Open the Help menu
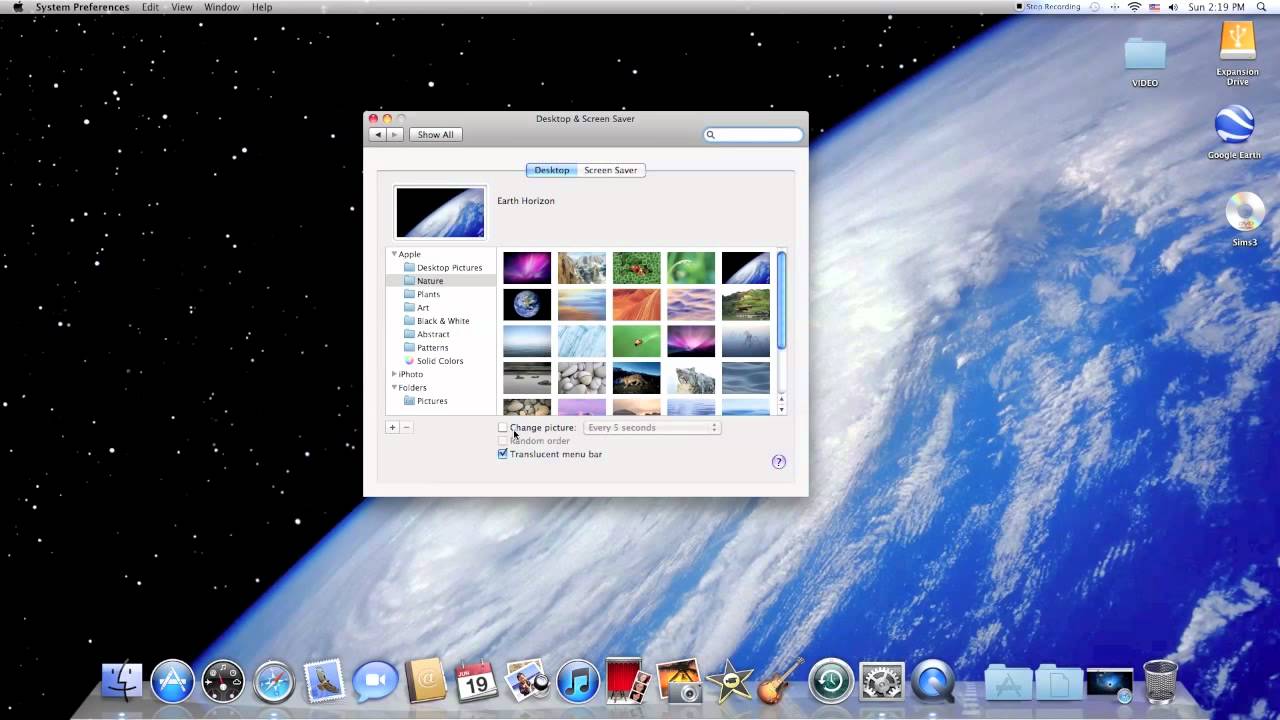This screenshot has height=720, width=1280. 262,7
